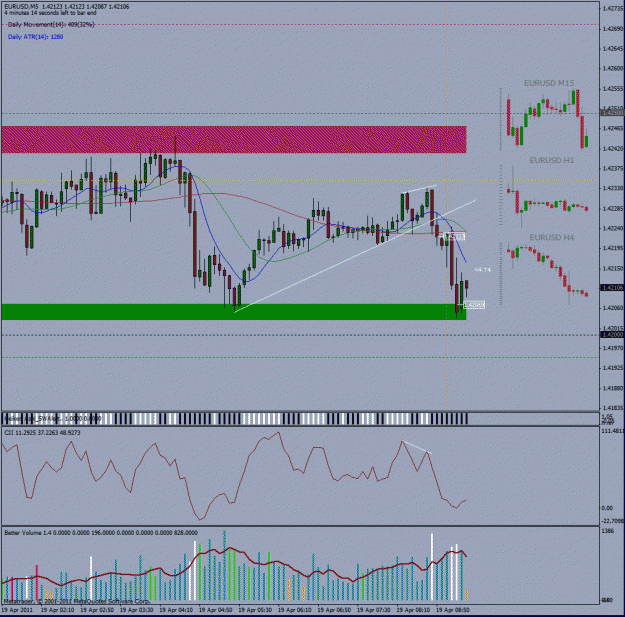
Task: Click the 19 Apr 2011 time axis label
Action: tap(17, 610)
